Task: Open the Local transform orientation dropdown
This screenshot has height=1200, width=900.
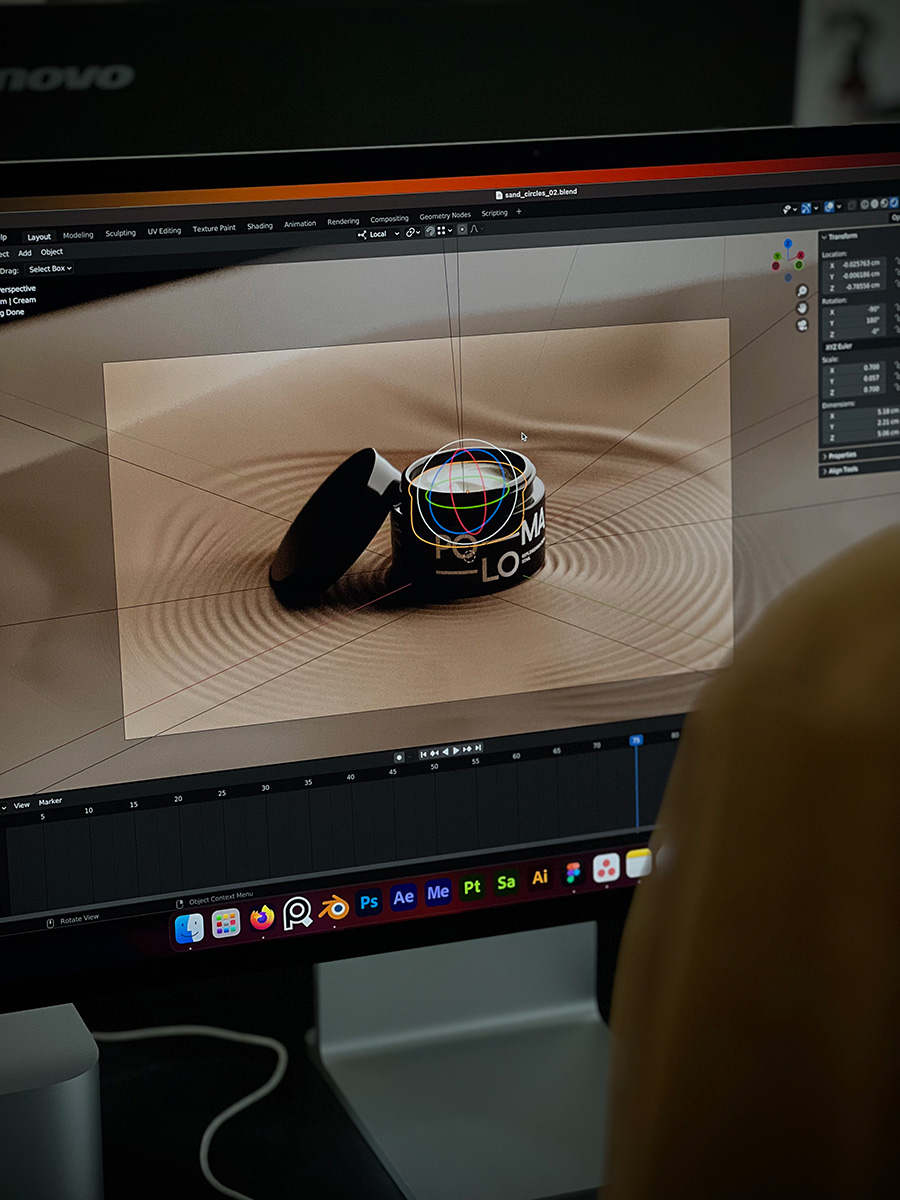Action: (378, 233)
